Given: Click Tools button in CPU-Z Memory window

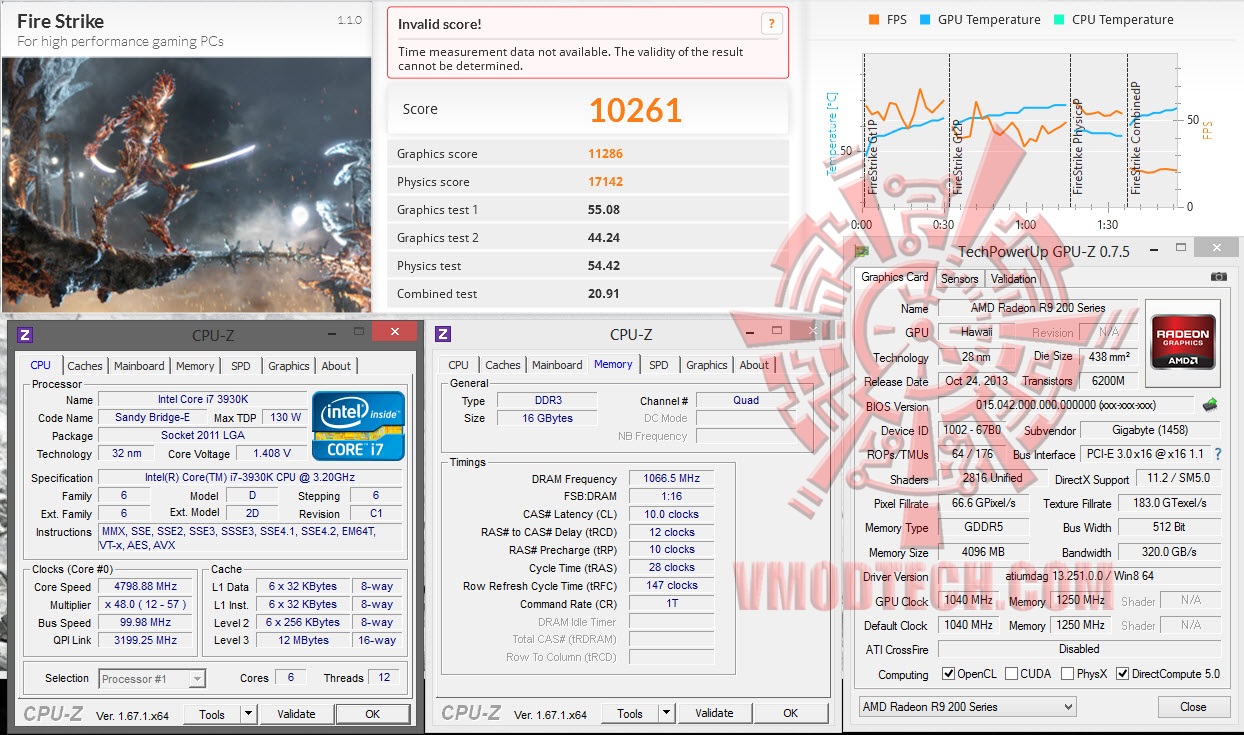Looking at the screenshot, I should tap(630, 713).
